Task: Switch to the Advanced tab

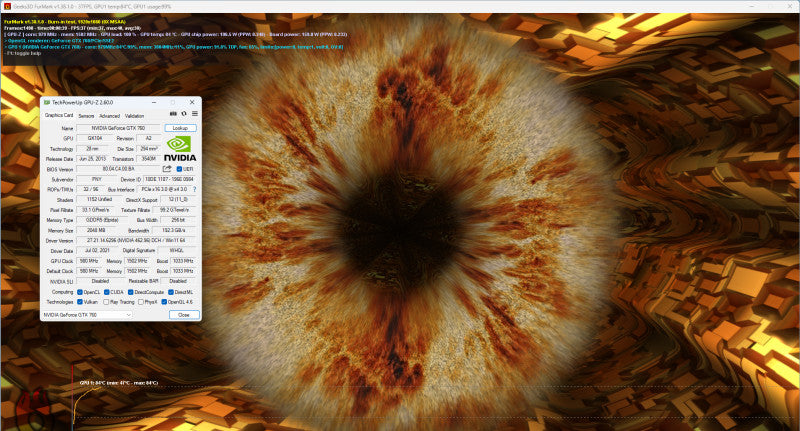Action: [x=110, y=116]
